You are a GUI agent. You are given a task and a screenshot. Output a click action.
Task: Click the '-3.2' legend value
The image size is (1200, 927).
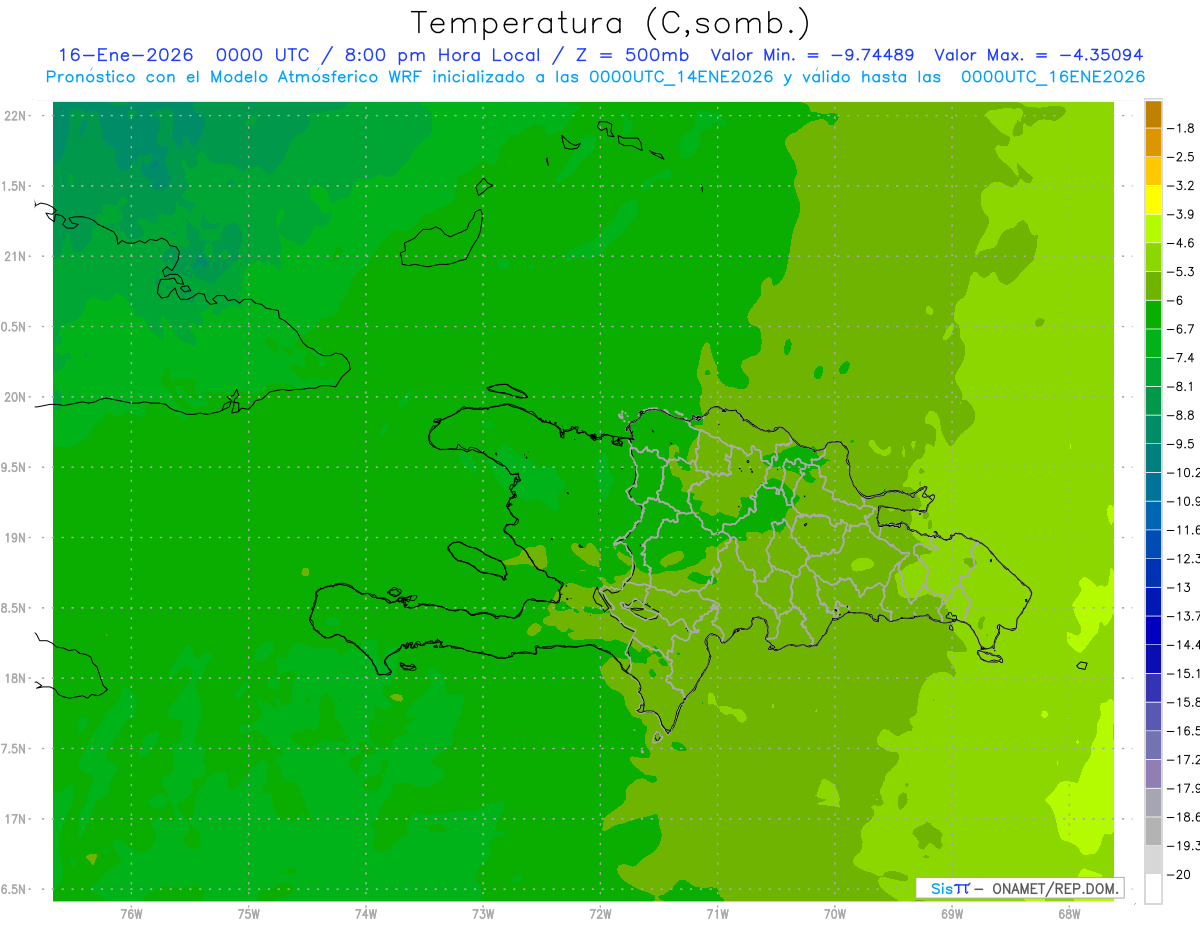(x=1181, y=186)
